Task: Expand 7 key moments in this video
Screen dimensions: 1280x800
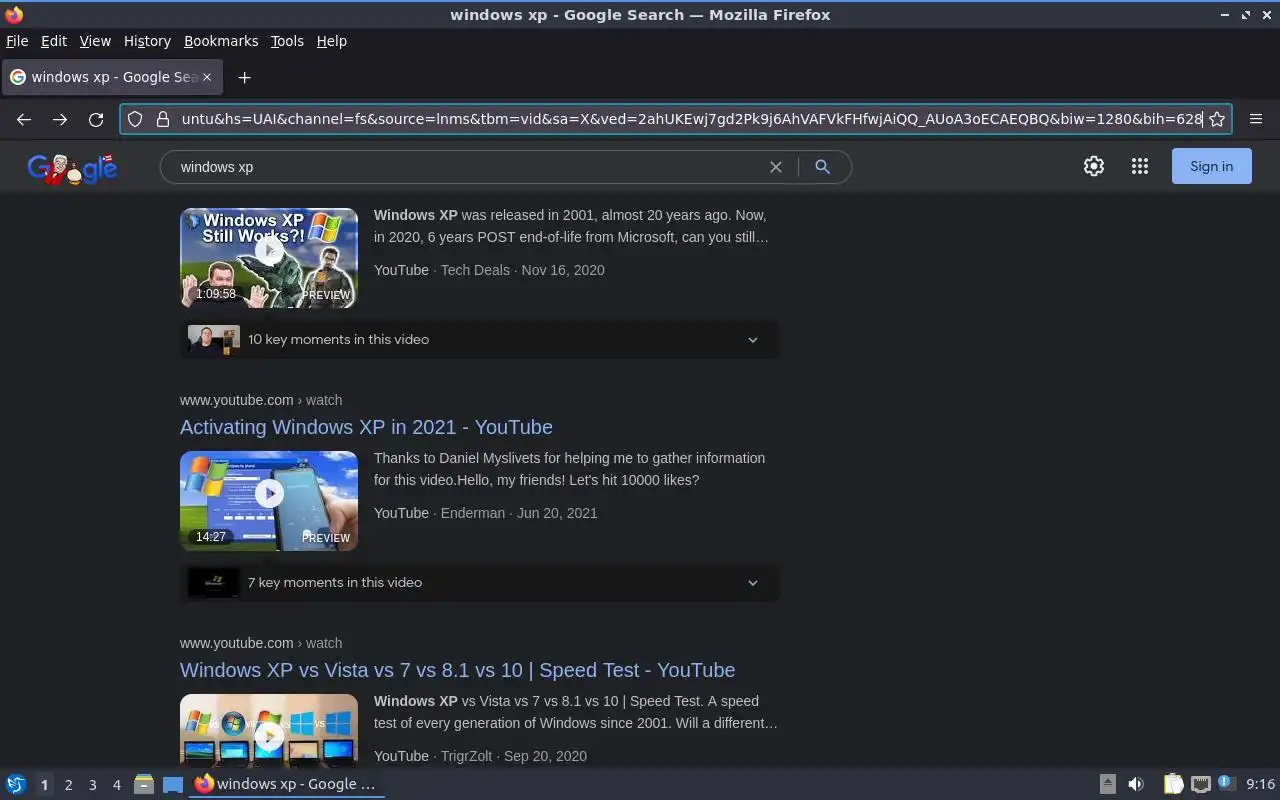Action: click(x=480, y=583)
